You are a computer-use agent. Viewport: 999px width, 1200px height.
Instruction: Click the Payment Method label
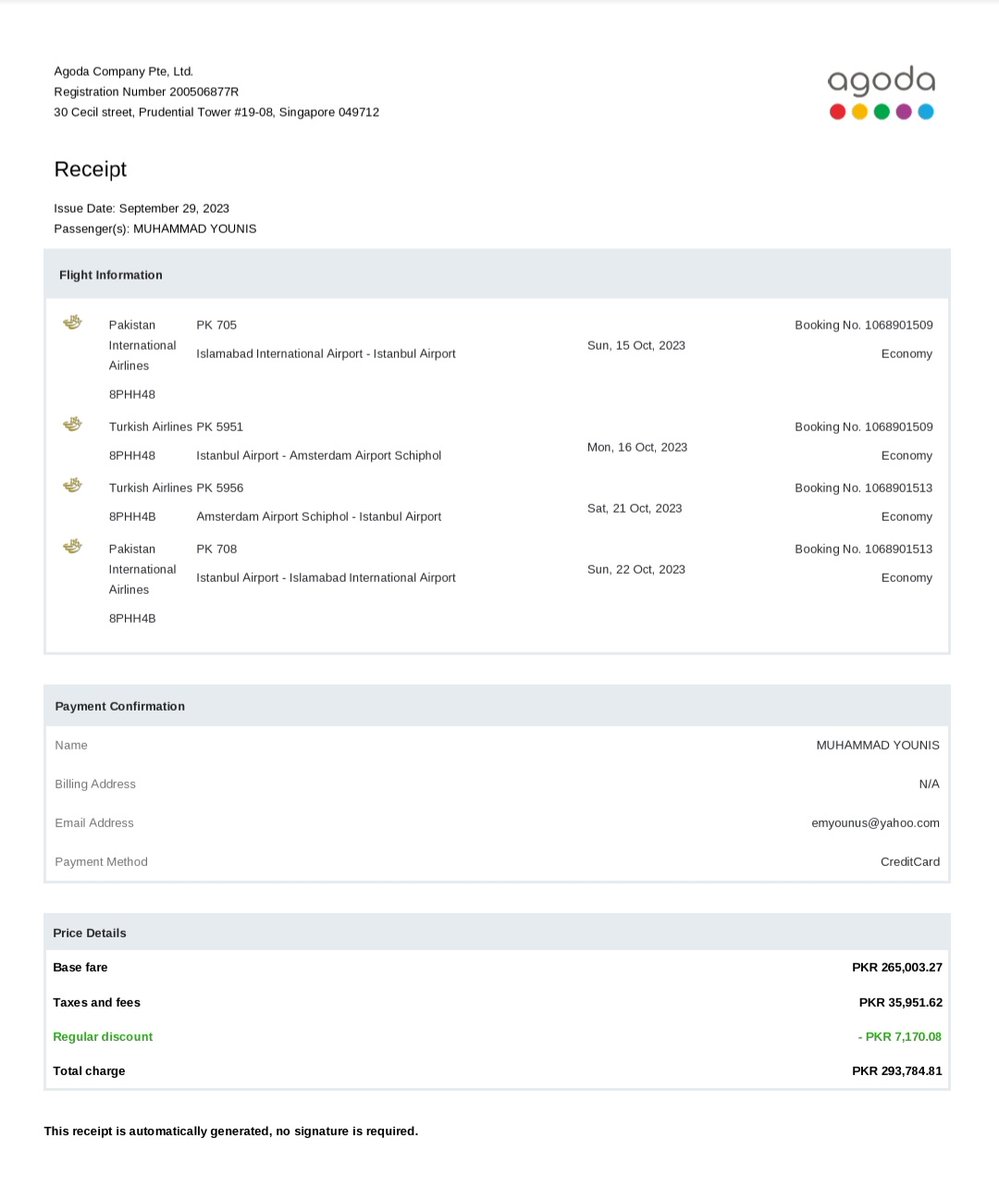101,862
